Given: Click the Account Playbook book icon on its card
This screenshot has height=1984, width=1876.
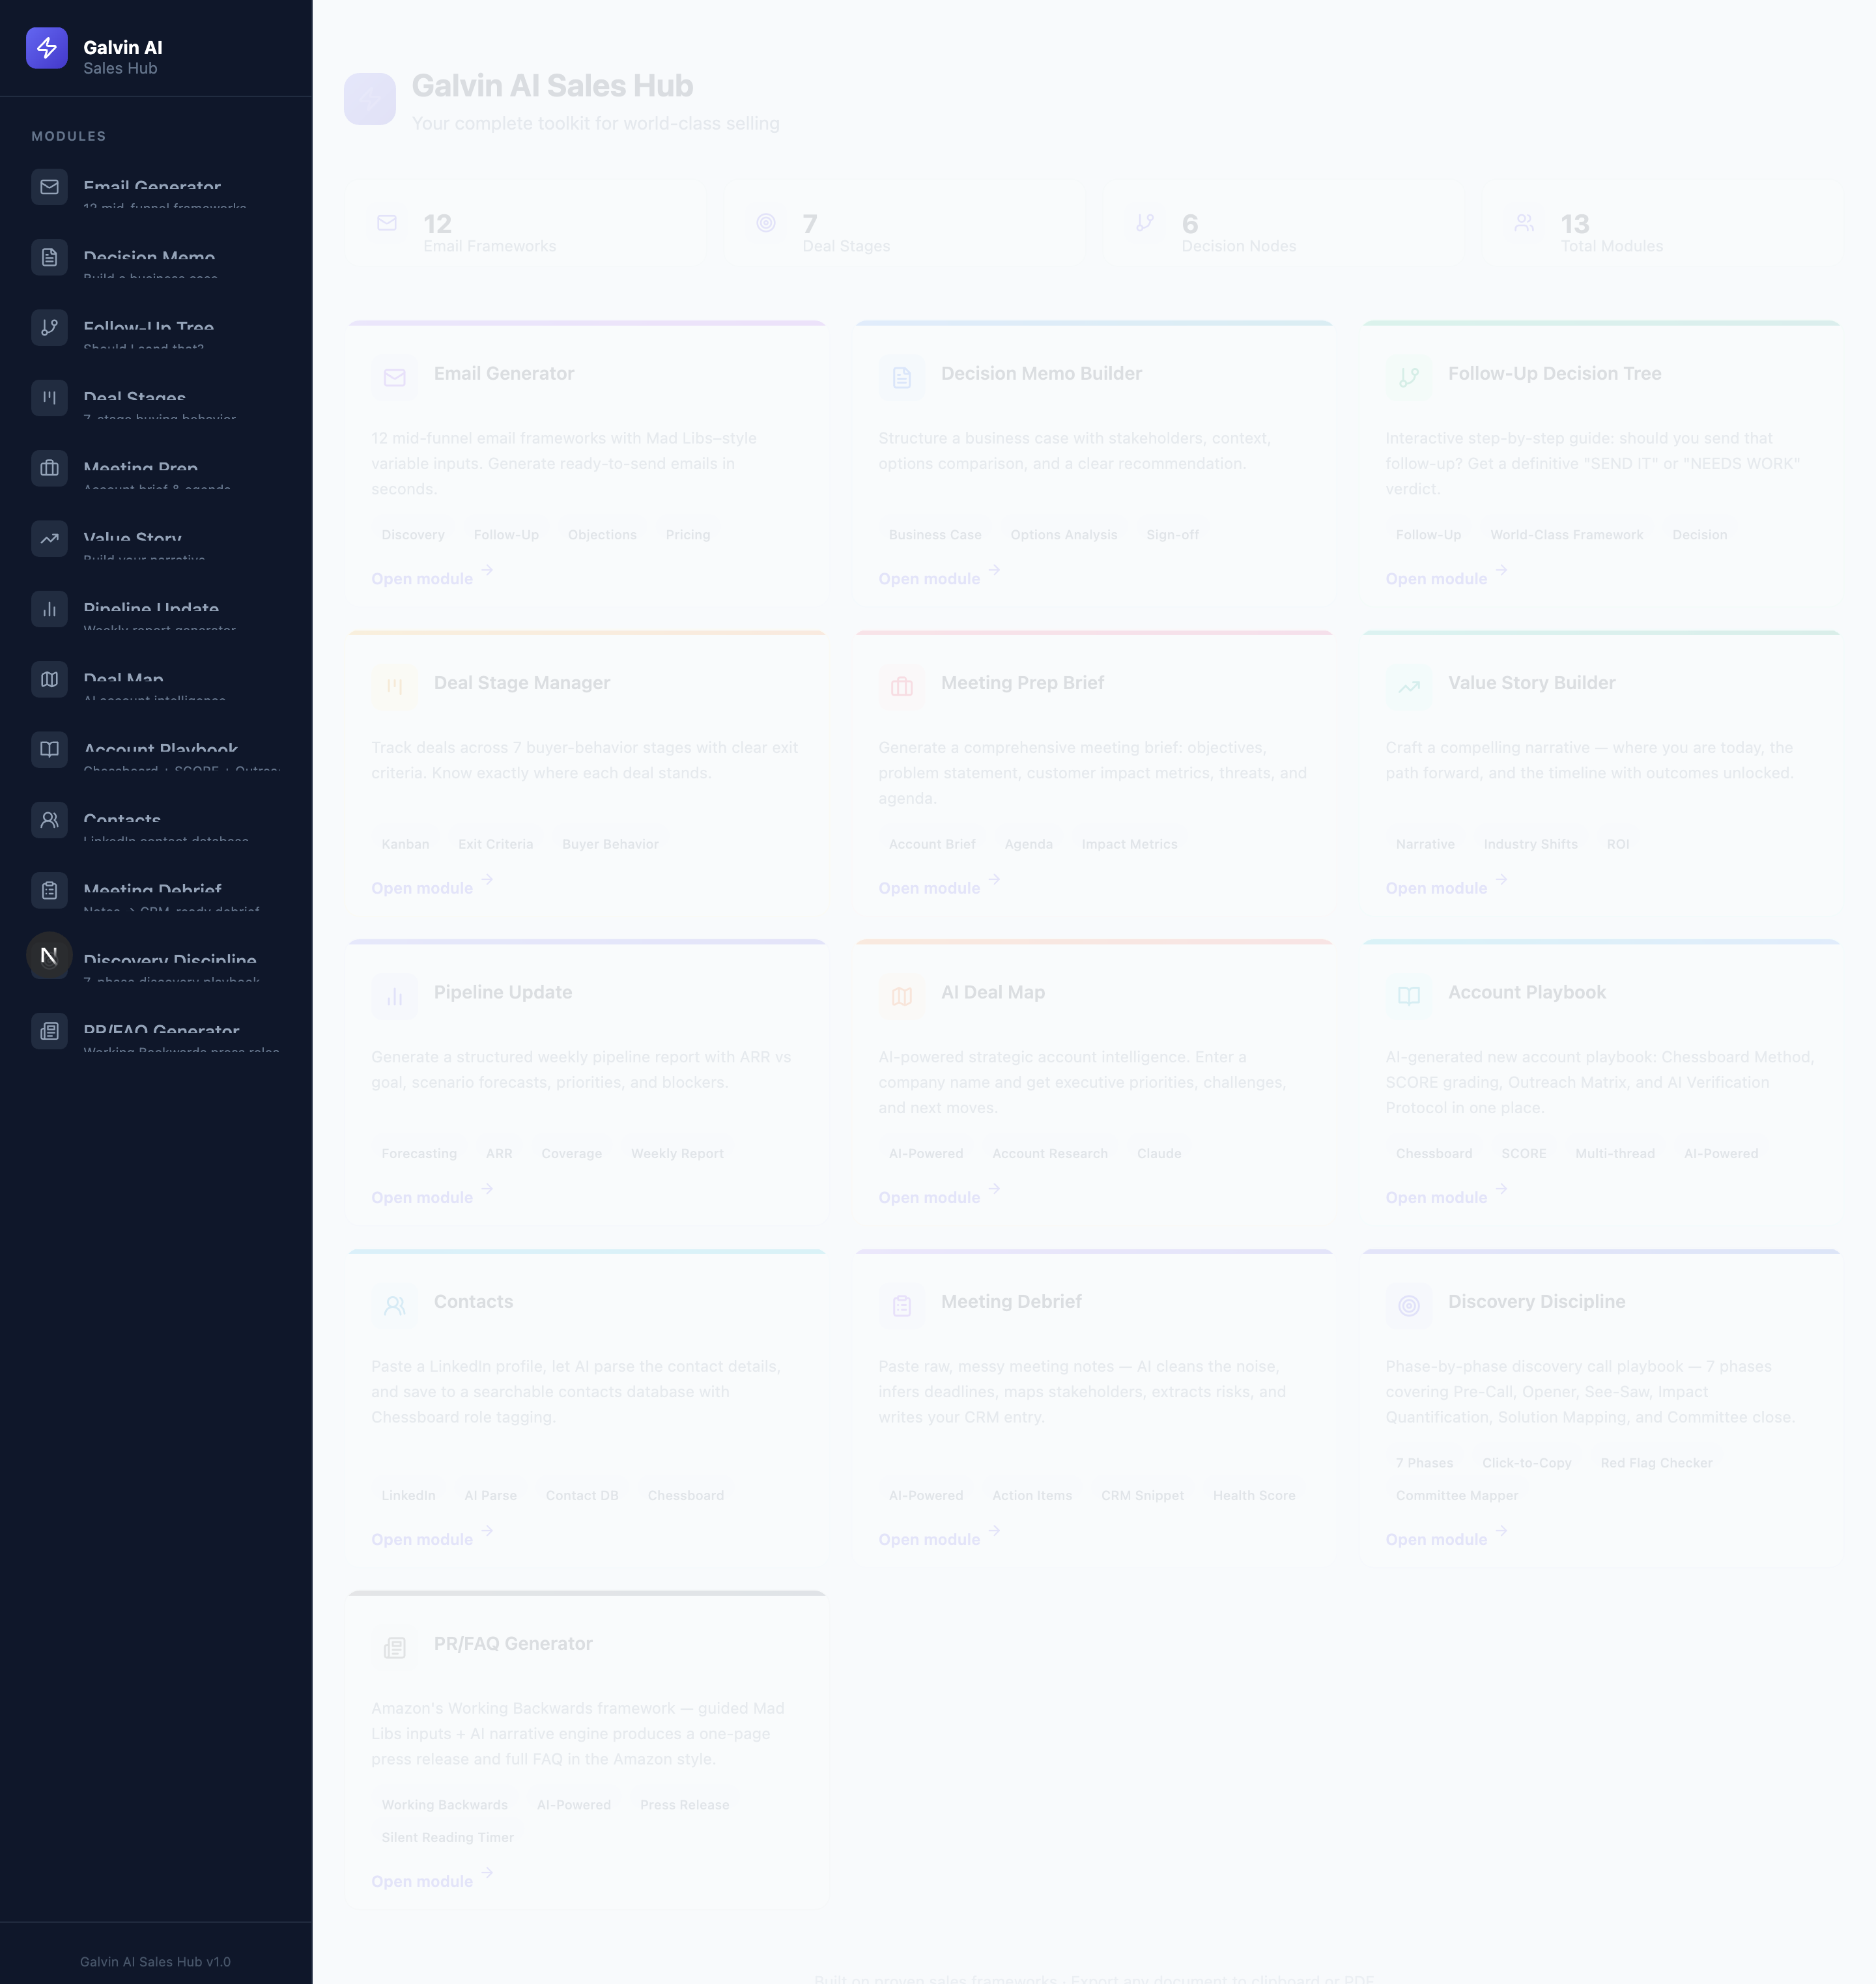Looking at the screenshot, I should (x=1408, y=996).
